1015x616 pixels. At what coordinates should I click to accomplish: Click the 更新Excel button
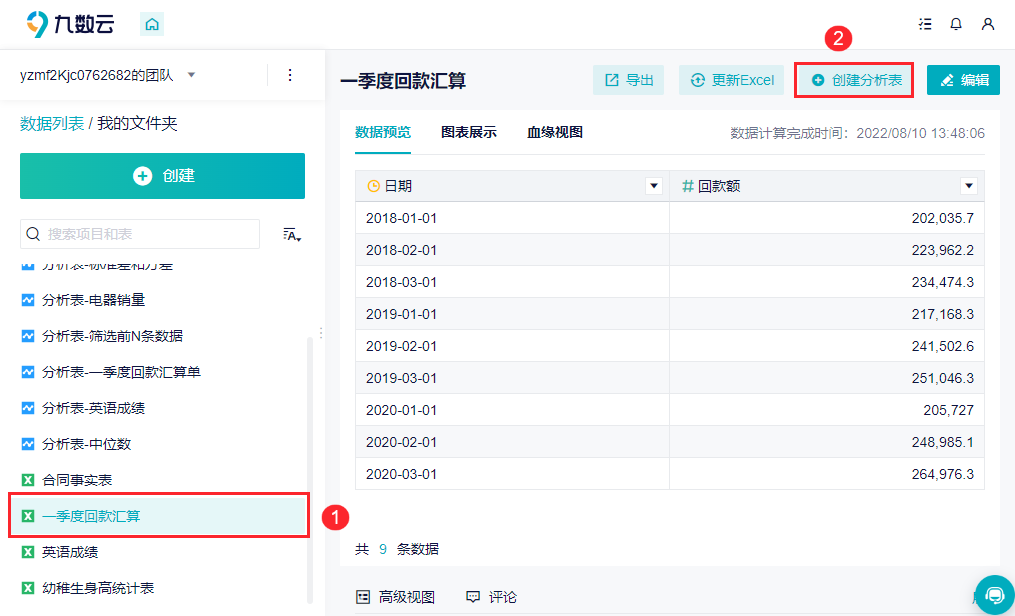(x=731, y=80)
